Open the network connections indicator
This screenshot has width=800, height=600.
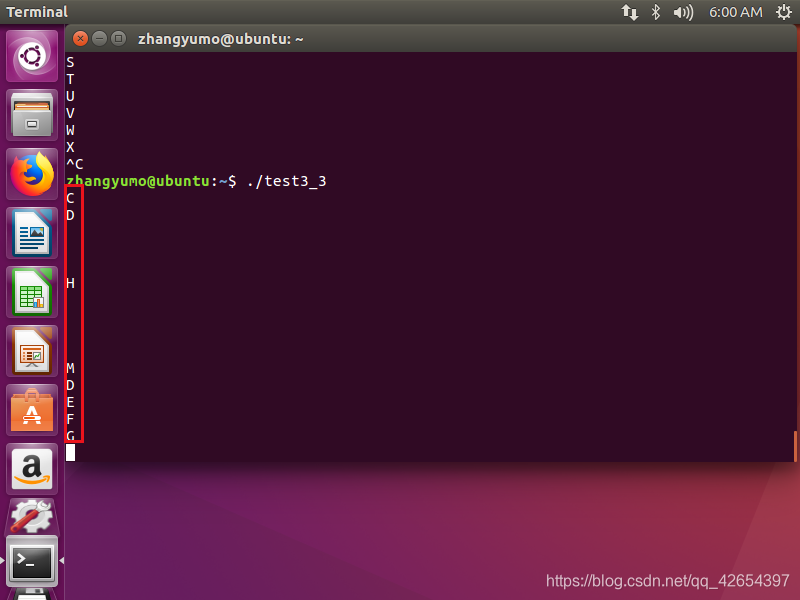click(630, 12)
